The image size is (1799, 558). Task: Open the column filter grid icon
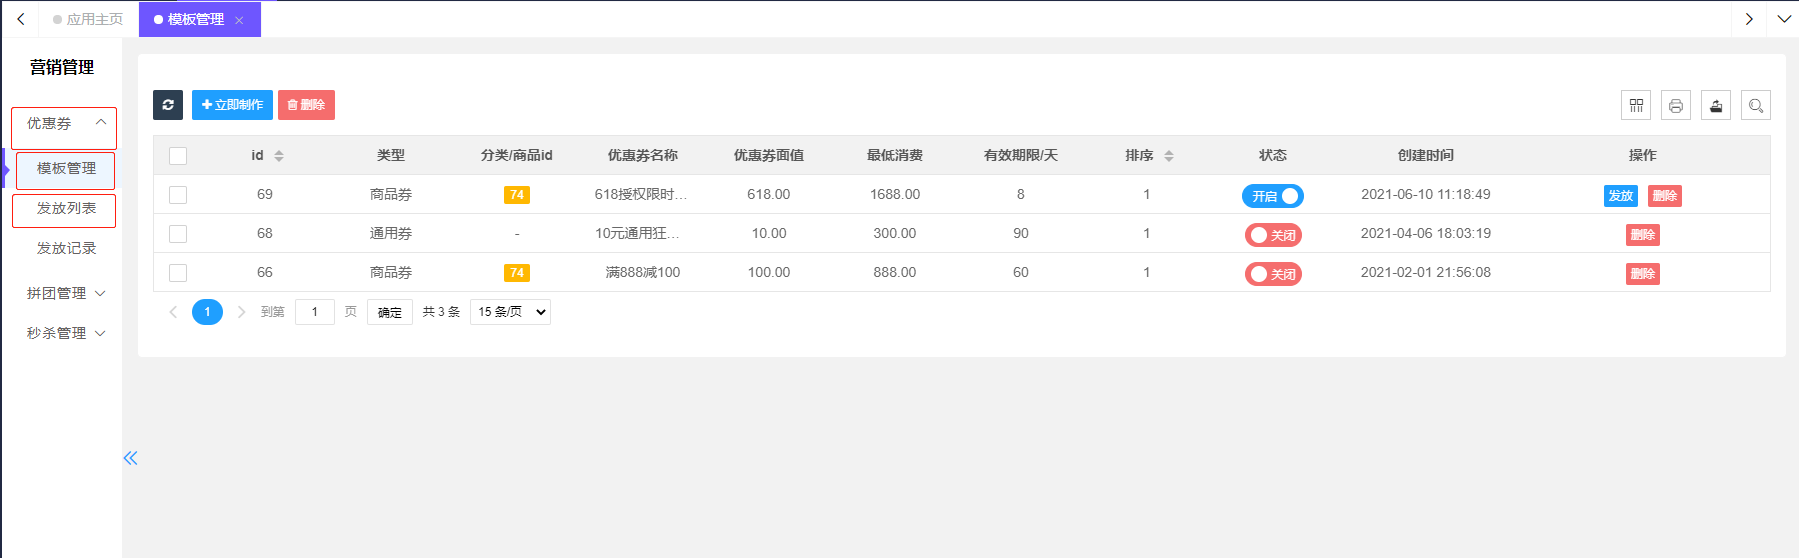1636,105
